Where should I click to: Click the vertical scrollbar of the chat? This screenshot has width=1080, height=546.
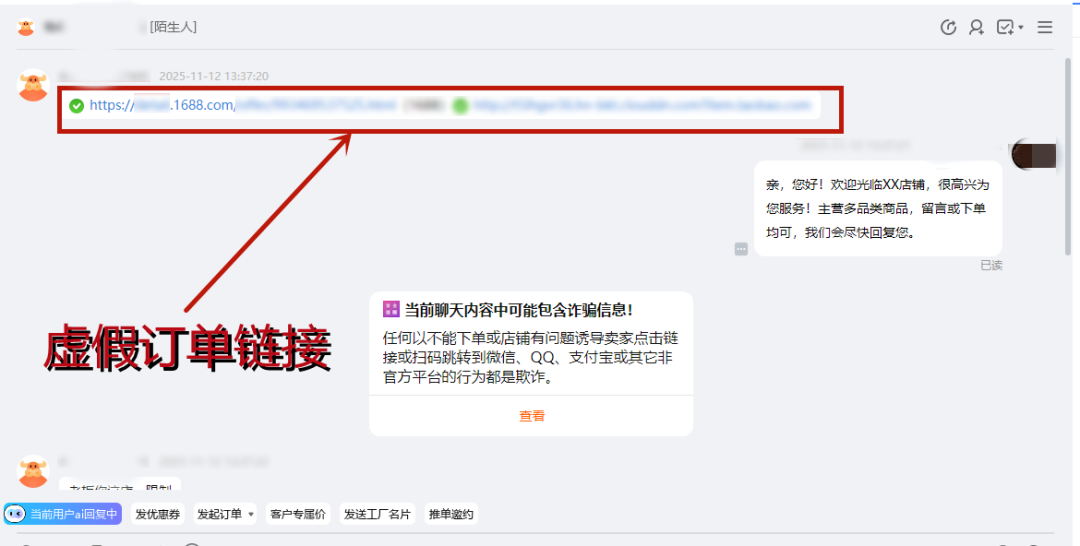pyautogui.click(x=1068, y=158)
